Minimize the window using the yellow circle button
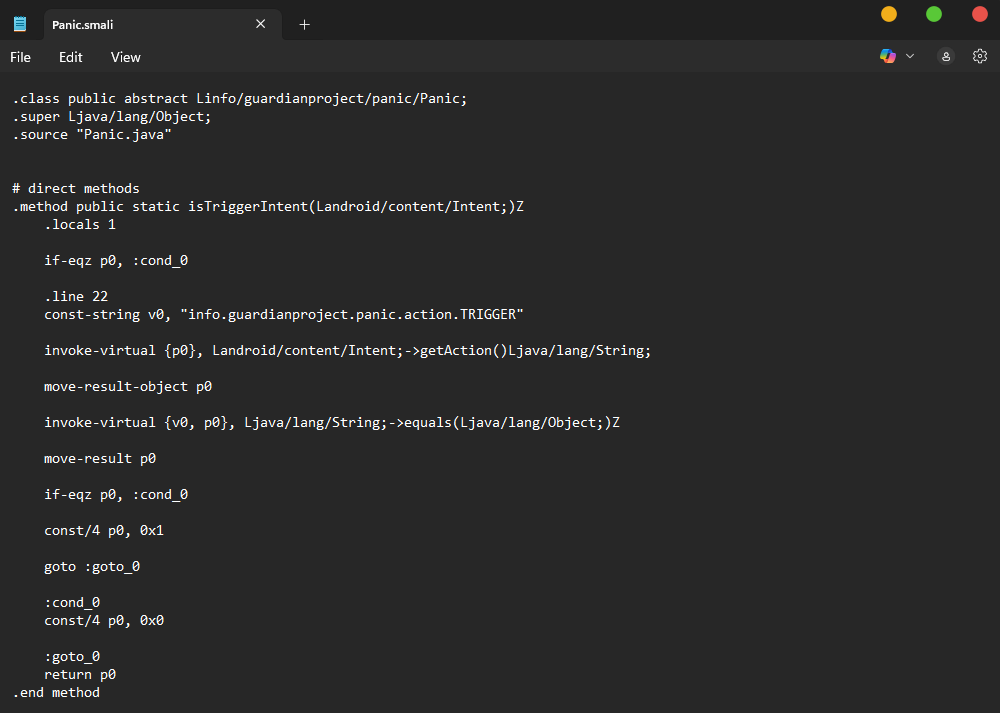 (x=889, y=14)
